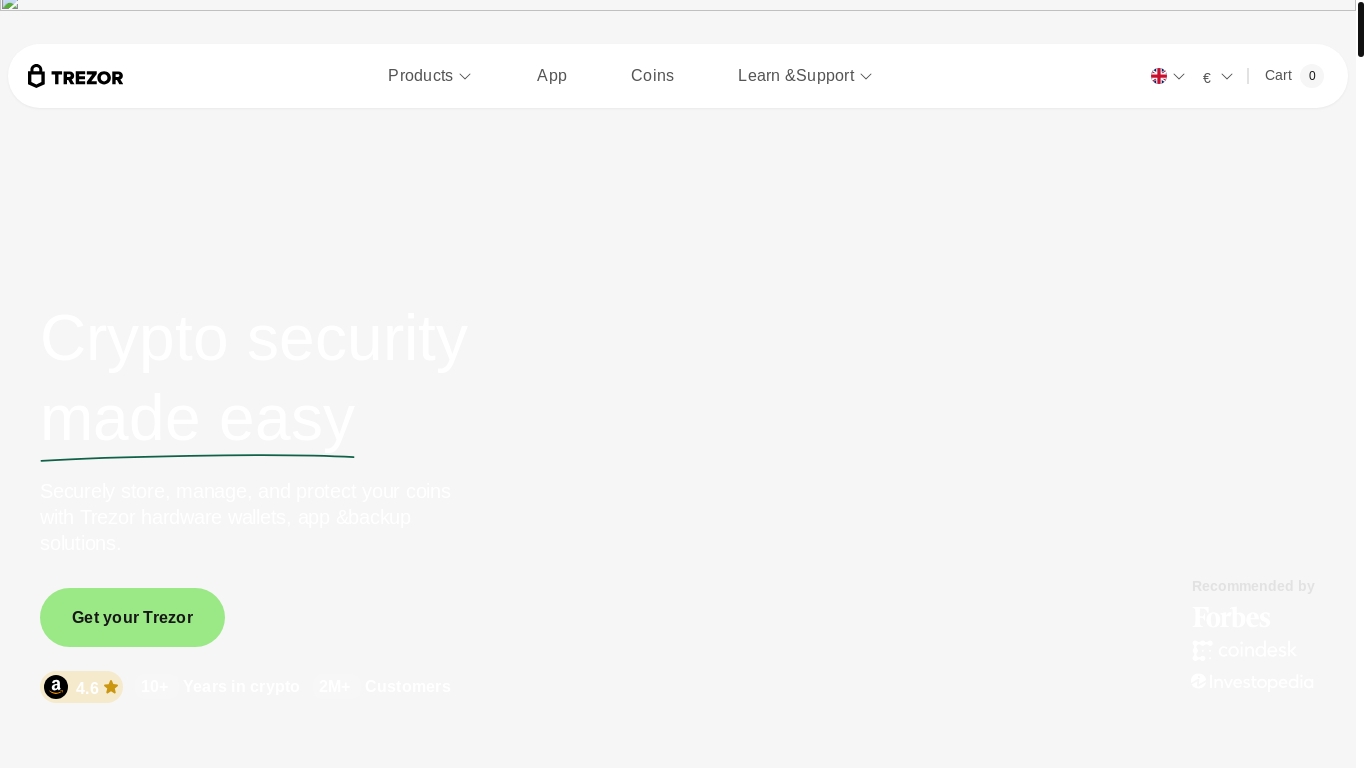Click the 'Recommended by' label
This screenshot has height=768, width=1366.
[1253, 586]
